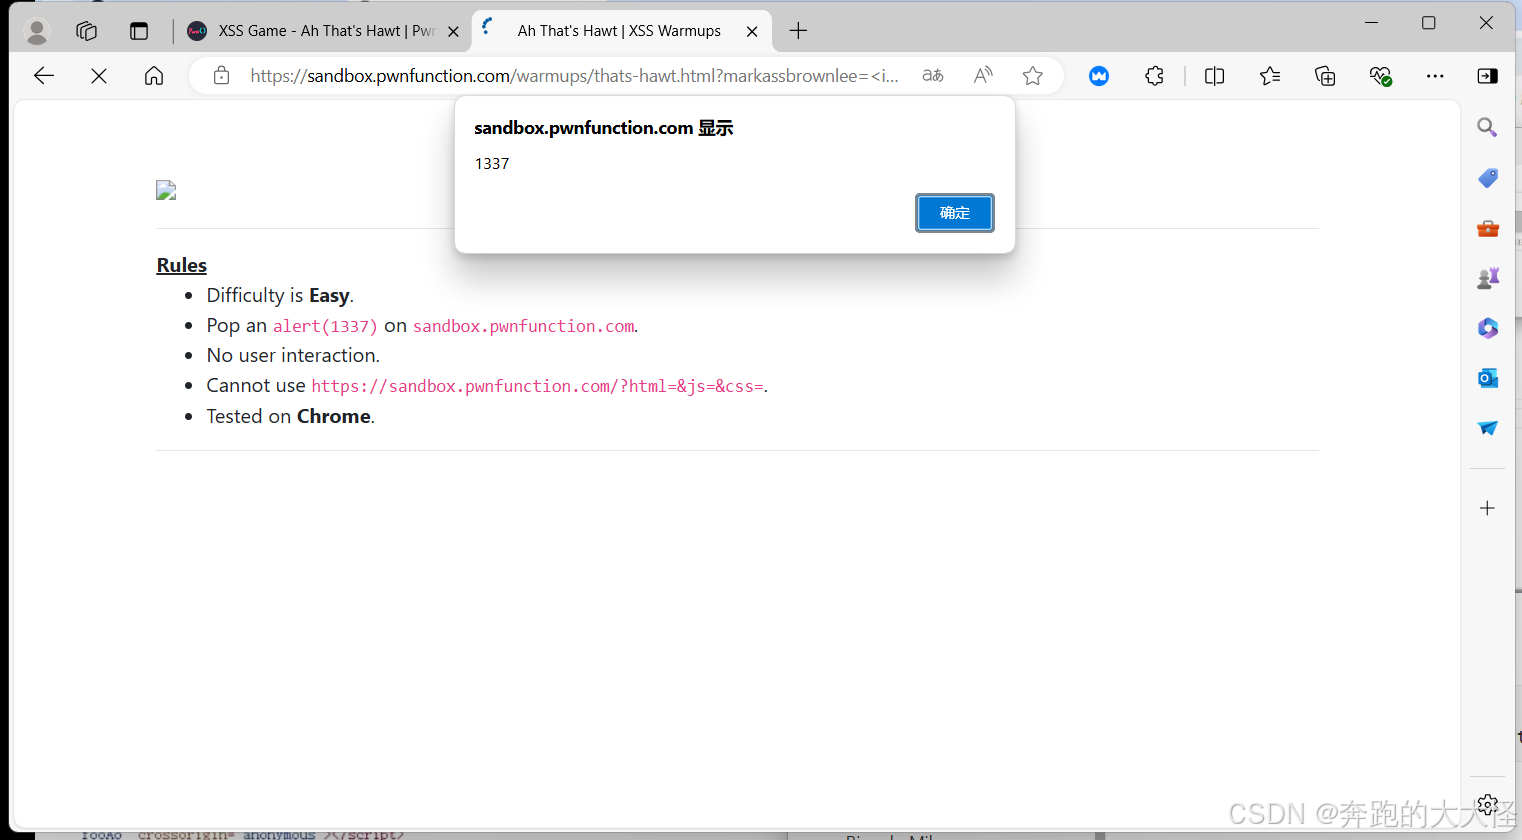
Task: Open browser essentials heart icon
Action: pyautogui.click(x=1380, y=76)
